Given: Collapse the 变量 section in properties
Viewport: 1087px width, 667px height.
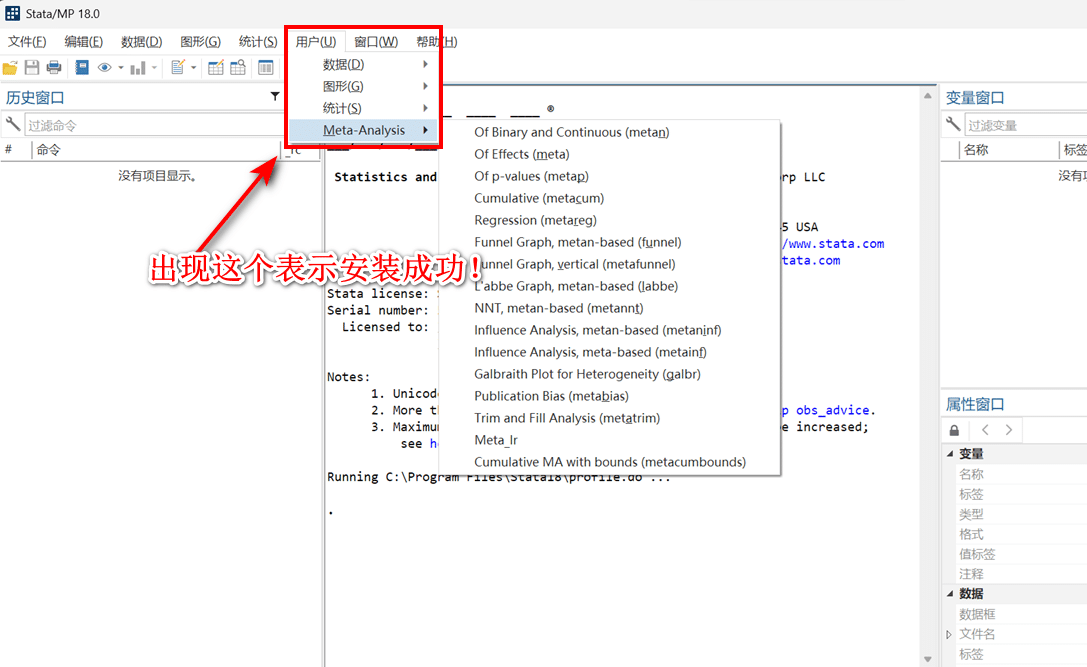Looking at the screenshot, I should (x=950, y=454).
